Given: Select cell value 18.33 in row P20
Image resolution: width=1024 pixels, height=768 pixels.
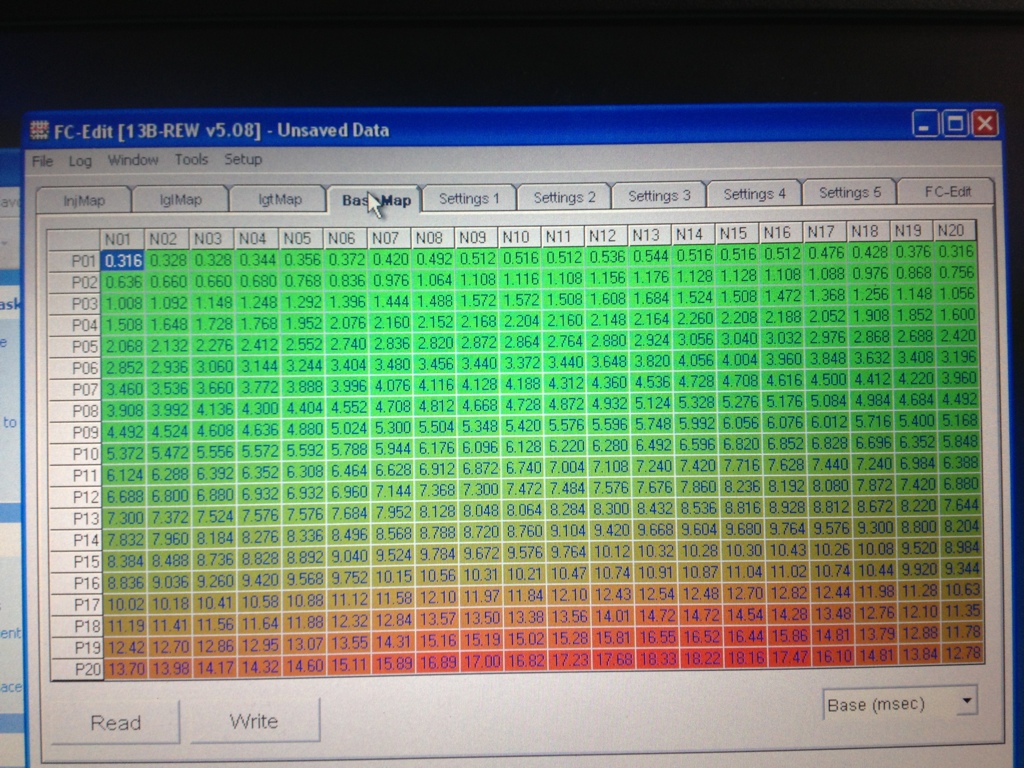Looking at the screenshot, I should [657, 660].
